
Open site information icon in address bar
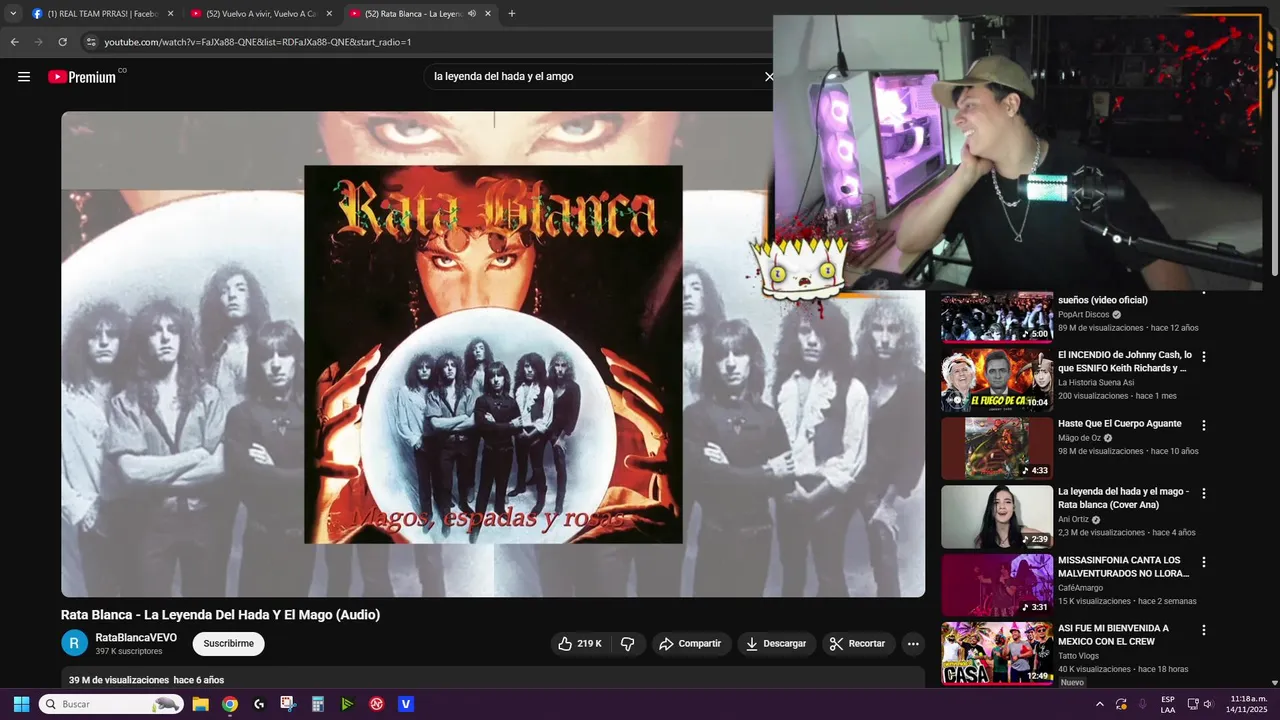91,42
